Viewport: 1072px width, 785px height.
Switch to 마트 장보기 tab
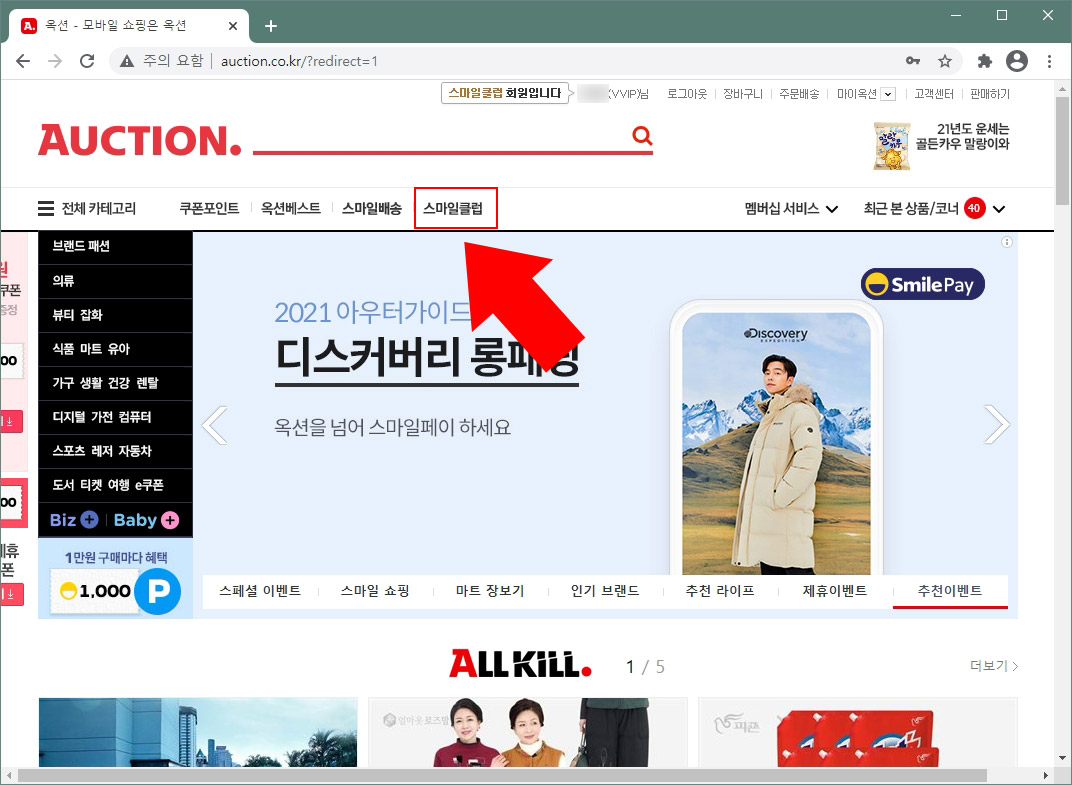tap(490, 591)
